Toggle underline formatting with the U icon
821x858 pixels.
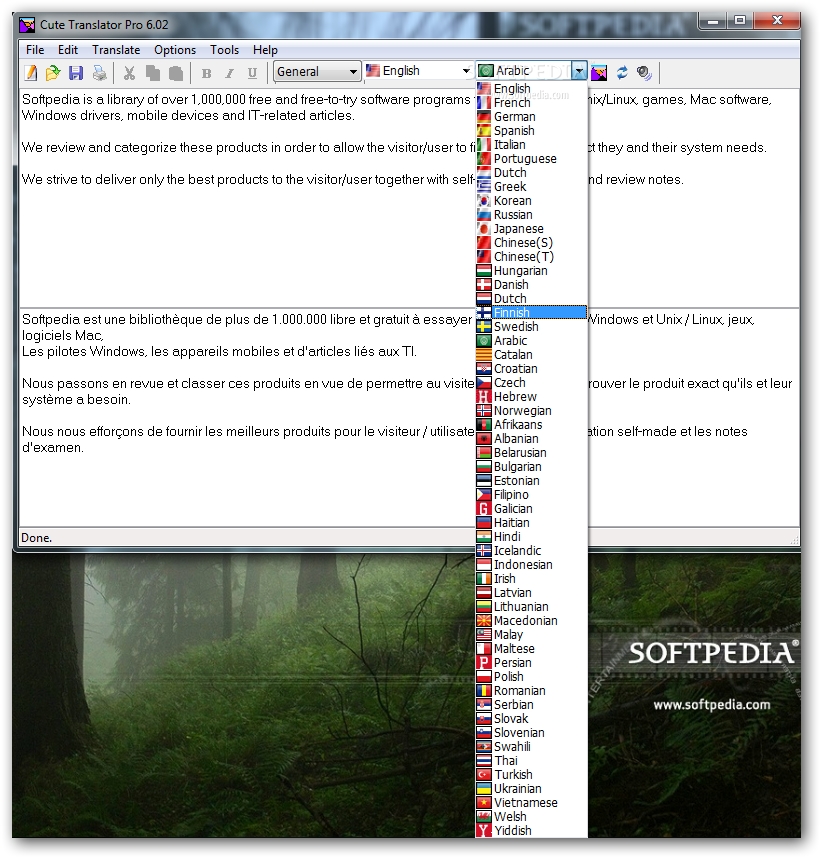[252, 73]
